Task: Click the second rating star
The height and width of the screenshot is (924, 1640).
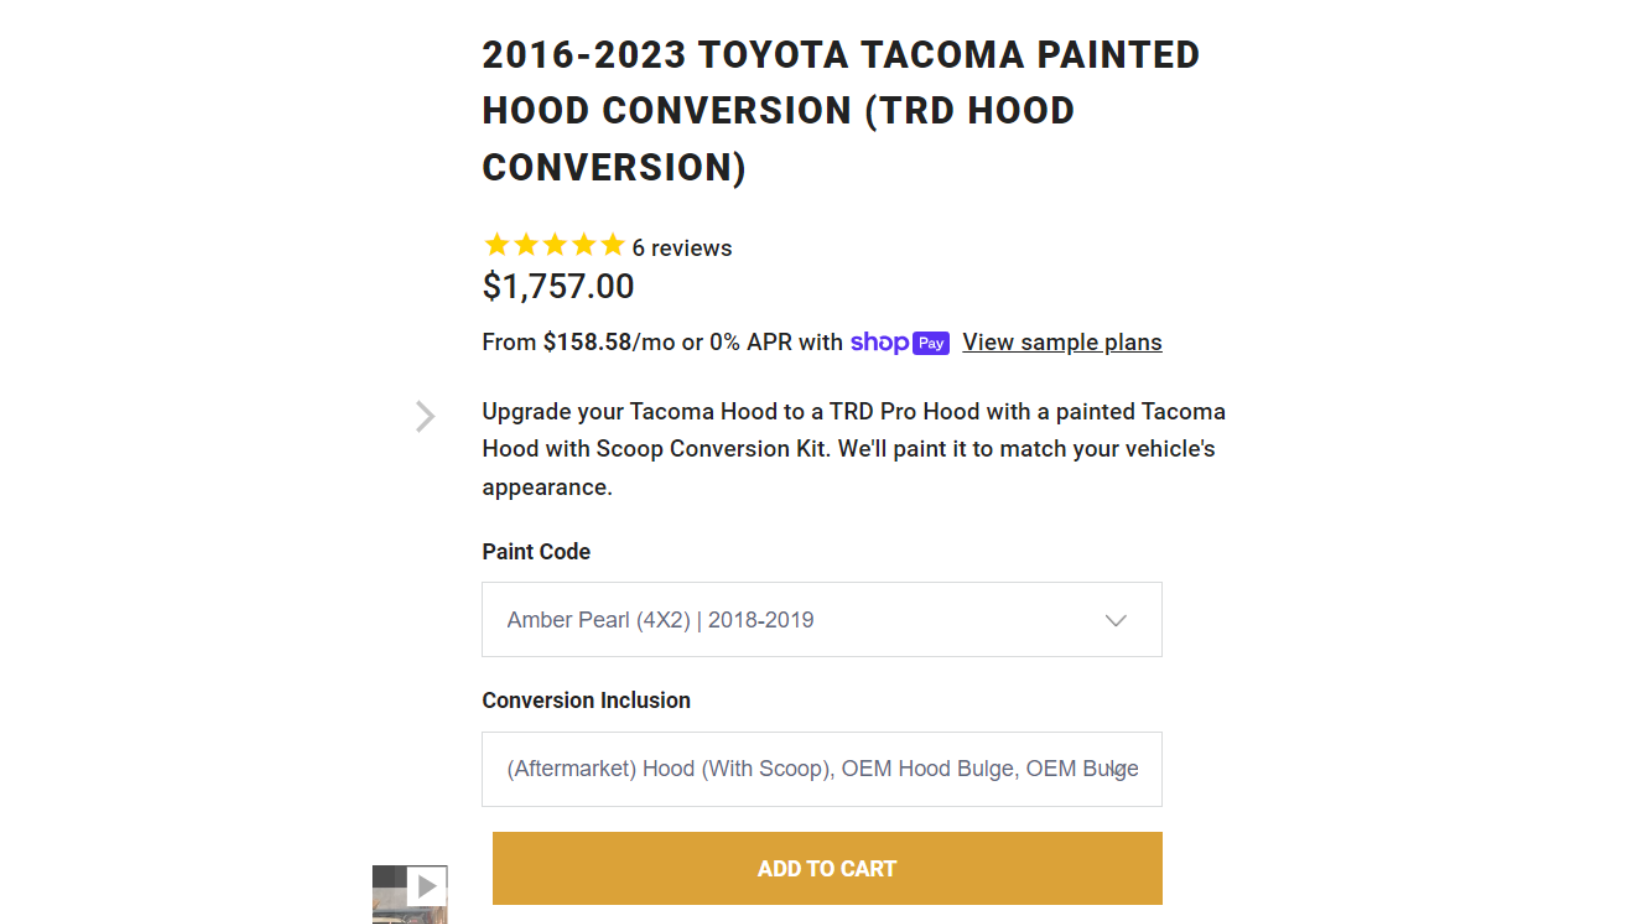Action: tap(526, 245)
